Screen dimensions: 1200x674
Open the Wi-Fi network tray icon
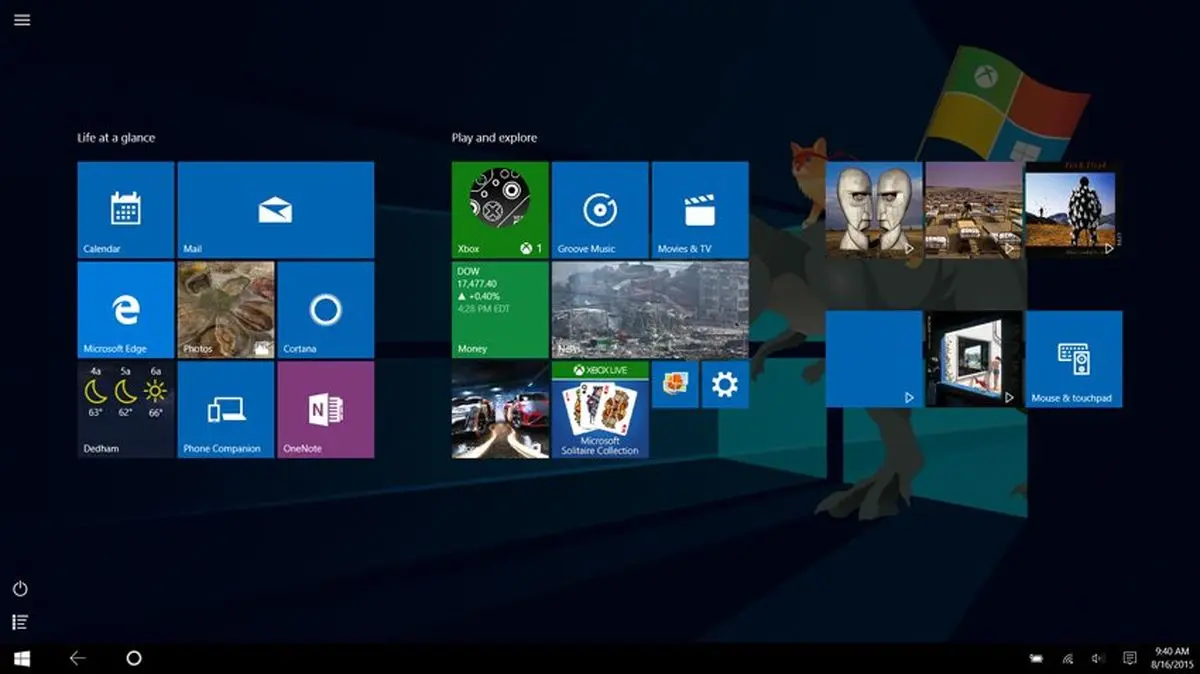pyautogui.click(x=1068, y=658)
